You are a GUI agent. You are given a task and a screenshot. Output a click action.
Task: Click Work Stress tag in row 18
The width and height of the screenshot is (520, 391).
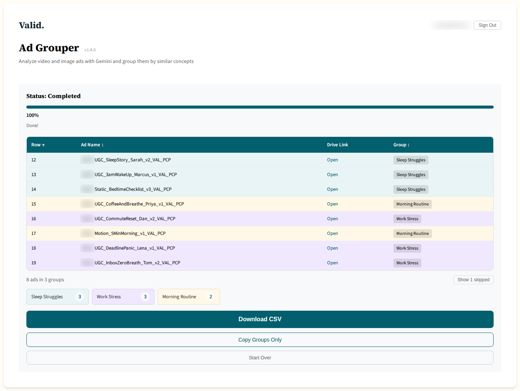[x=407, y=248]
